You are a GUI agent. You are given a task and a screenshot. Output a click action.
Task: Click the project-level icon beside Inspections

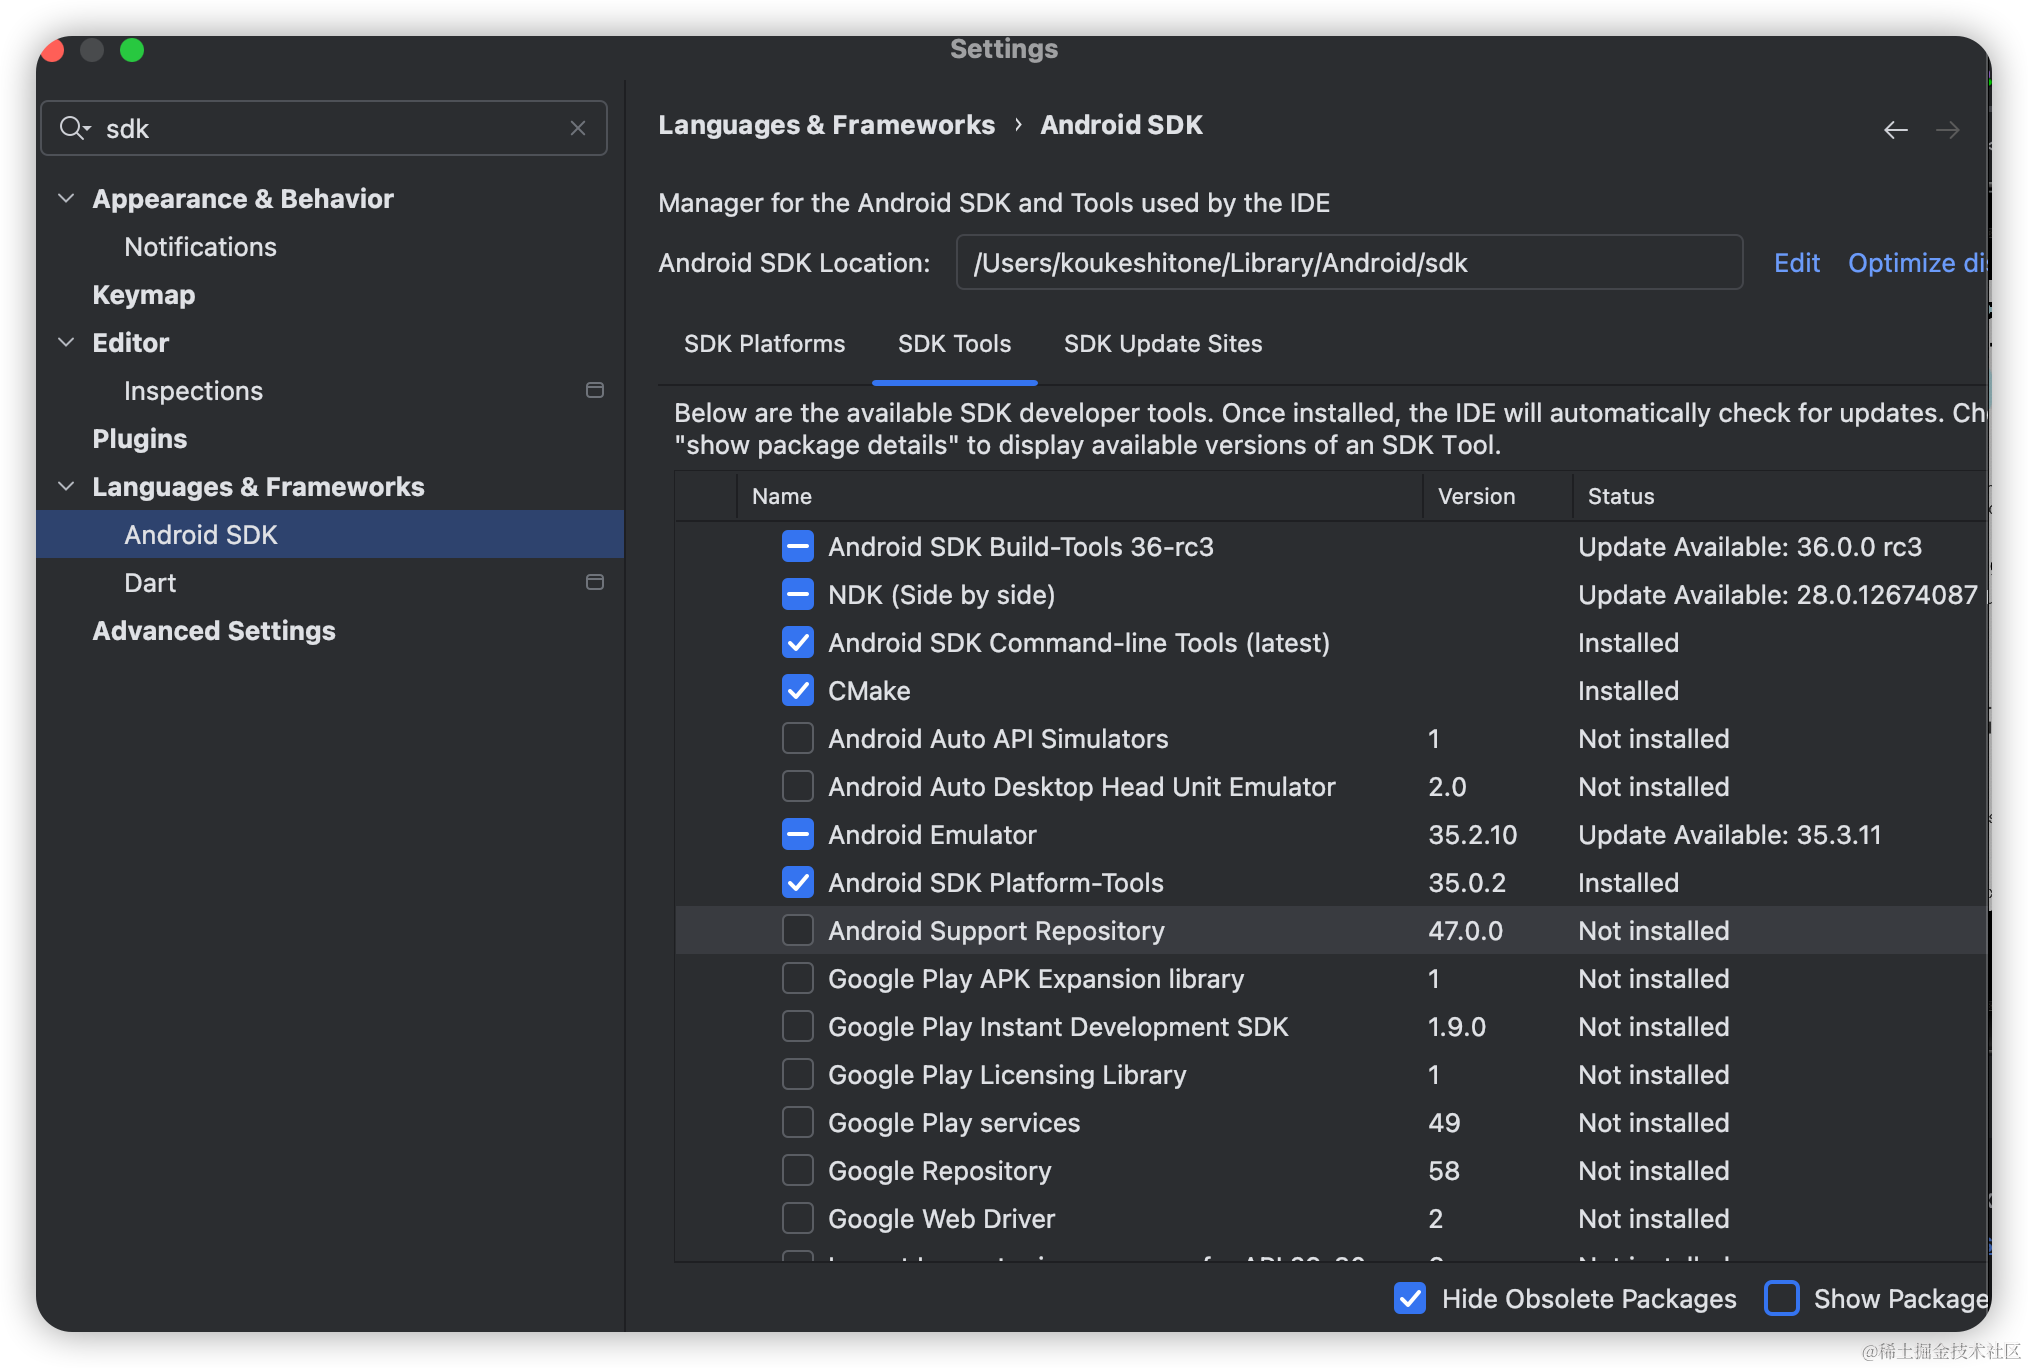(595, 390)
